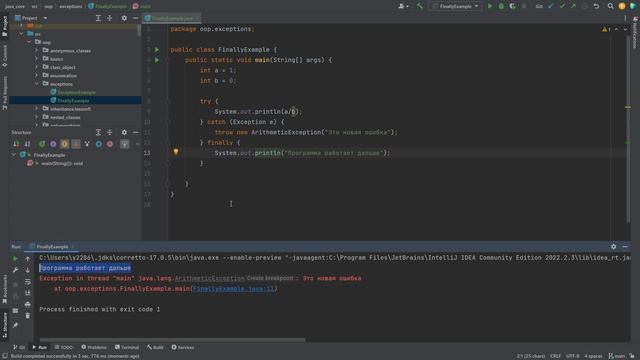Expand all nodes in Structure panel
This screenshot has width=640, height=360.
(x=98, y=132)
